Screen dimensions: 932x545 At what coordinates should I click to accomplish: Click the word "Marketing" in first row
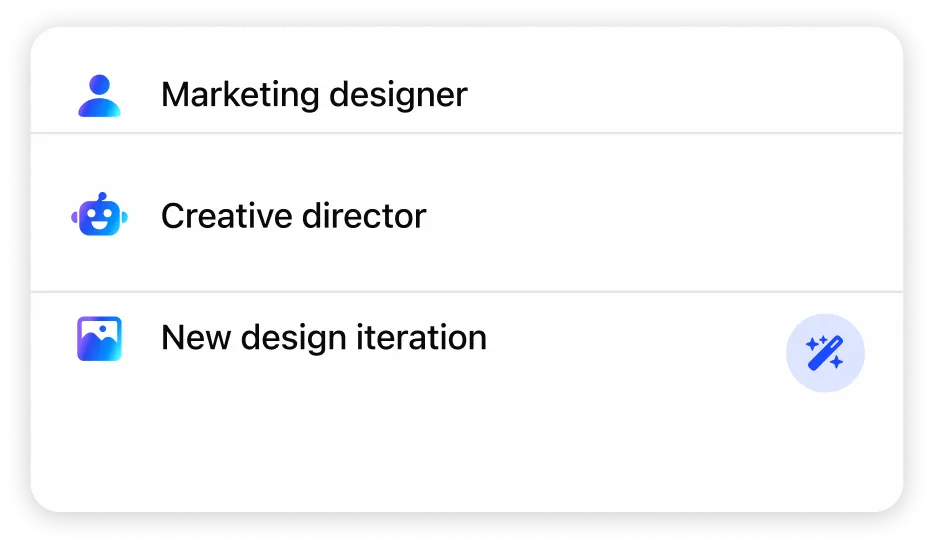(240, 95)
